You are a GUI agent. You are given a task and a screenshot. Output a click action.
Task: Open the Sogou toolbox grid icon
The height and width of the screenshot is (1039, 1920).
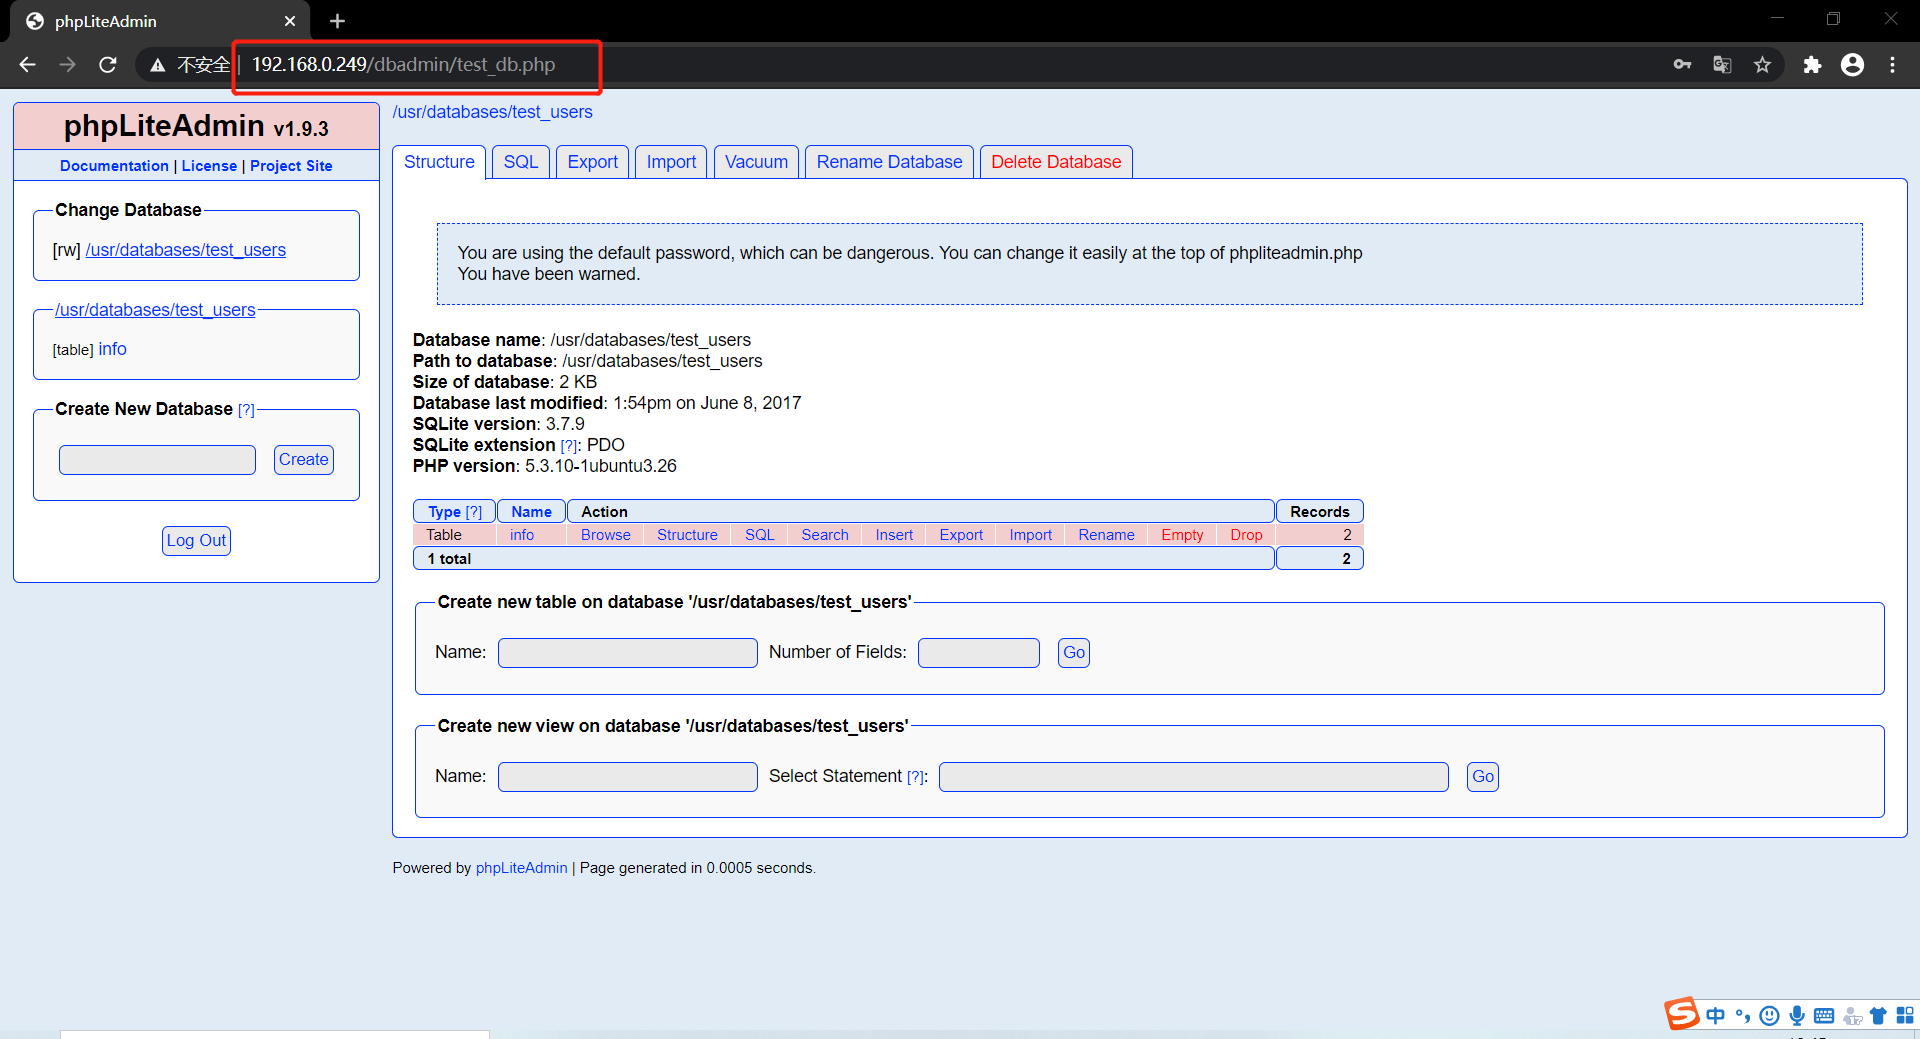(1905, 1016)
